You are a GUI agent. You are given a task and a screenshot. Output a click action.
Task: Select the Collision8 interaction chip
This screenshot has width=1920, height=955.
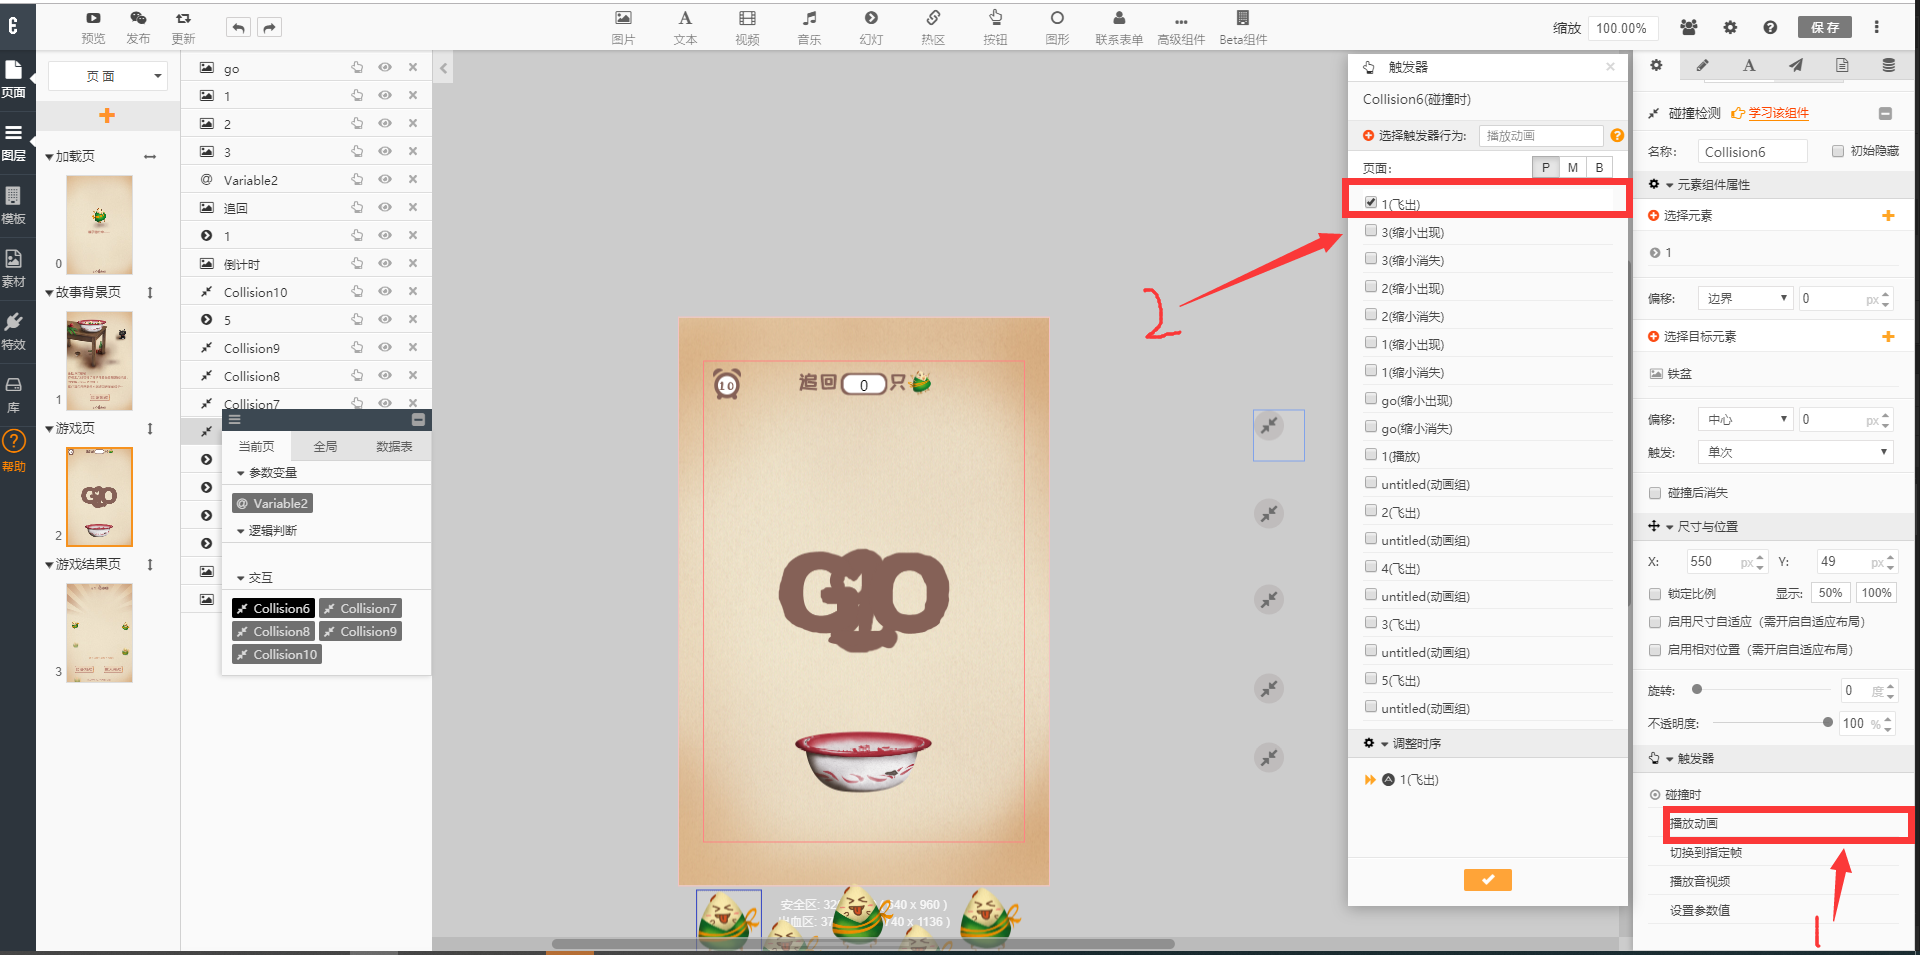[273, 631]
